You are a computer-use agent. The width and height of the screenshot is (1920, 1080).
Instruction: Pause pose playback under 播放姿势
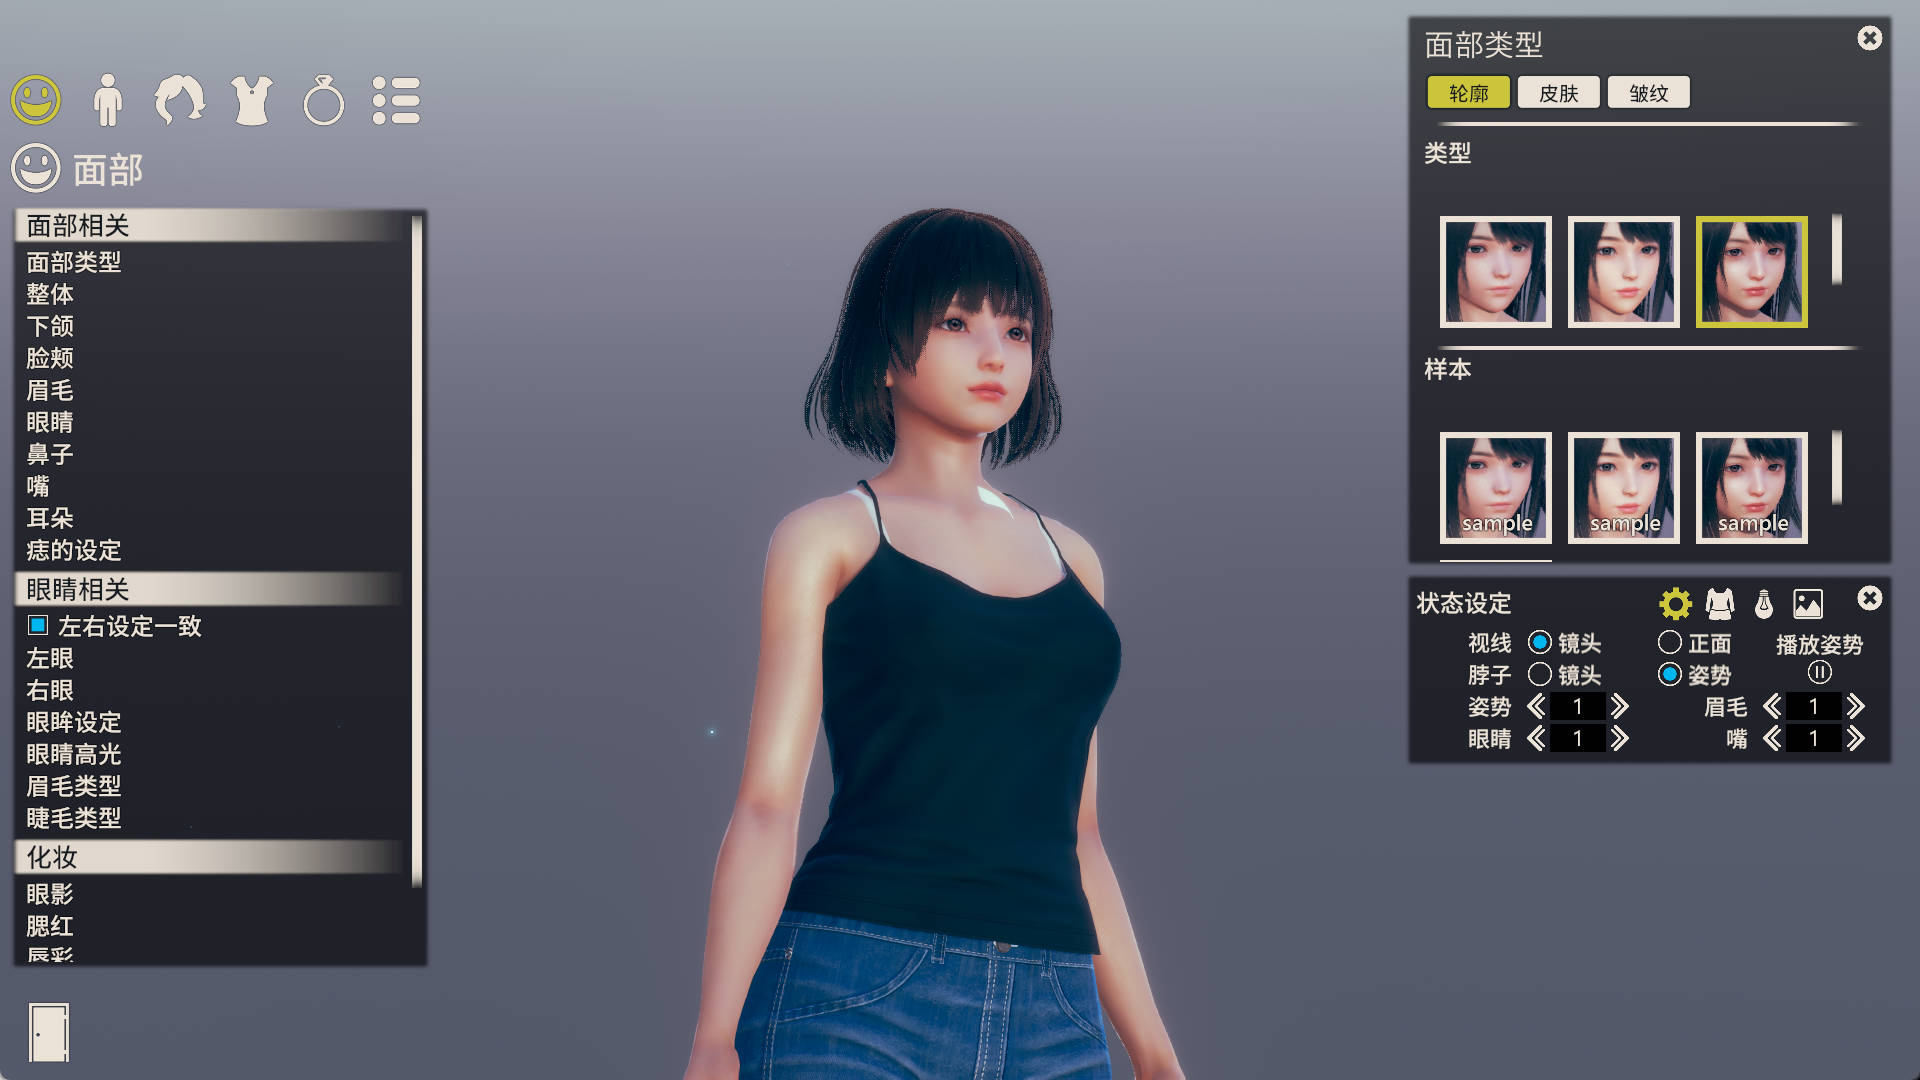pos(1819,672)
